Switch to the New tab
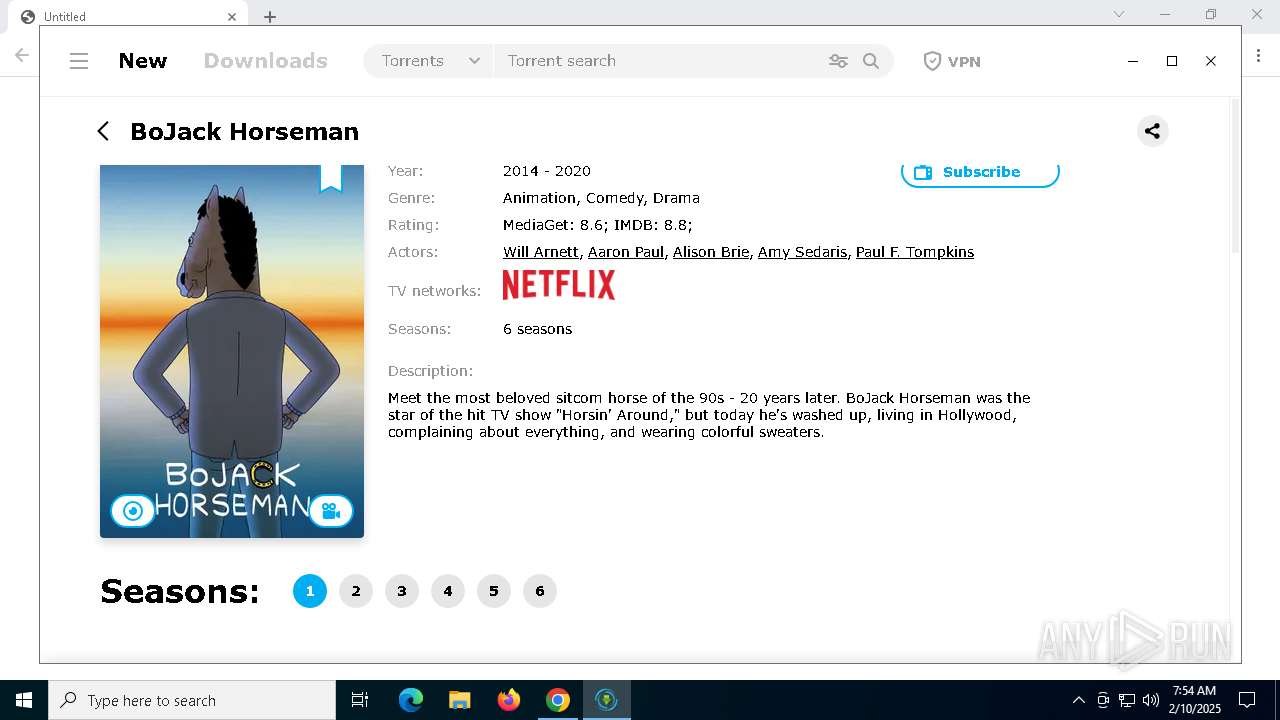The width and height of the screenshot is (1280, 720). [x=143, y=61]
